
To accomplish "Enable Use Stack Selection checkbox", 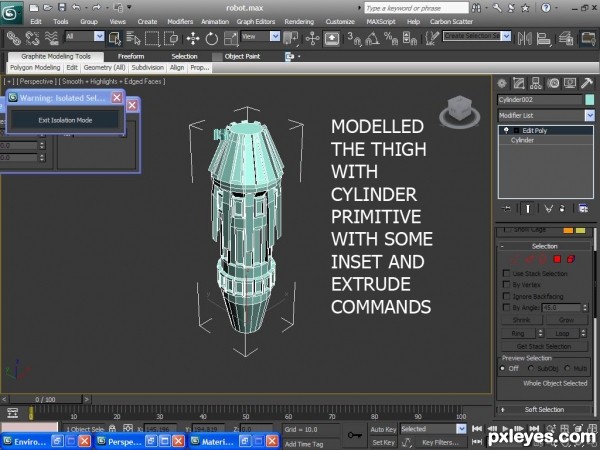I will pos(506,273).
